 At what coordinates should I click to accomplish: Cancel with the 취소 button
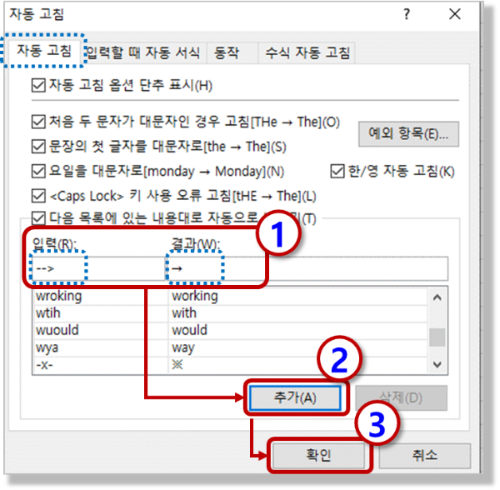pos(425,455)
